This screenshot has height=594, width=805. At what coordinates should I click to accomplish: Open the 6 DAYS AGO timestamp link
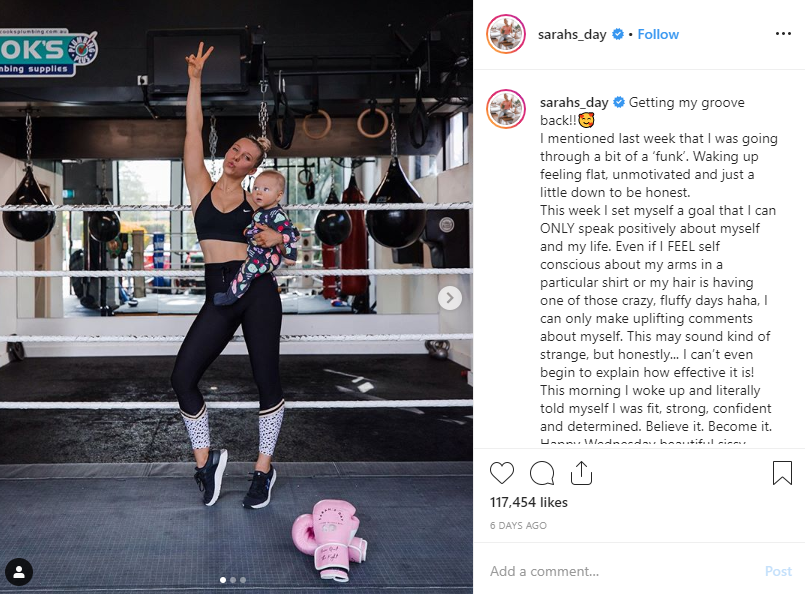click(x=518, y=525)
